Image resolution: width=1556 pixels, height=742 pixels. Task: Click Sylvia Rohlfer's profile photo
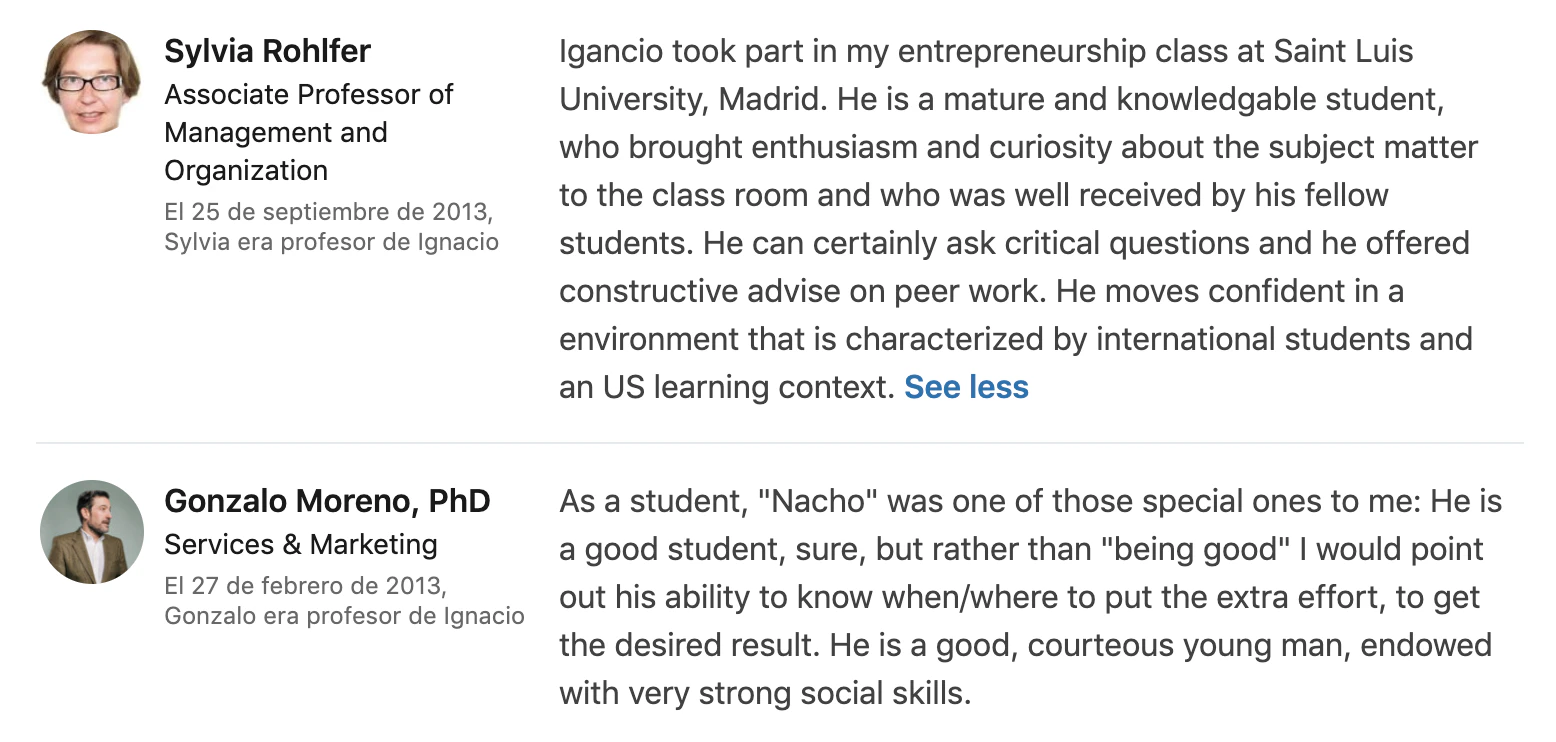(x=91, y=82)
